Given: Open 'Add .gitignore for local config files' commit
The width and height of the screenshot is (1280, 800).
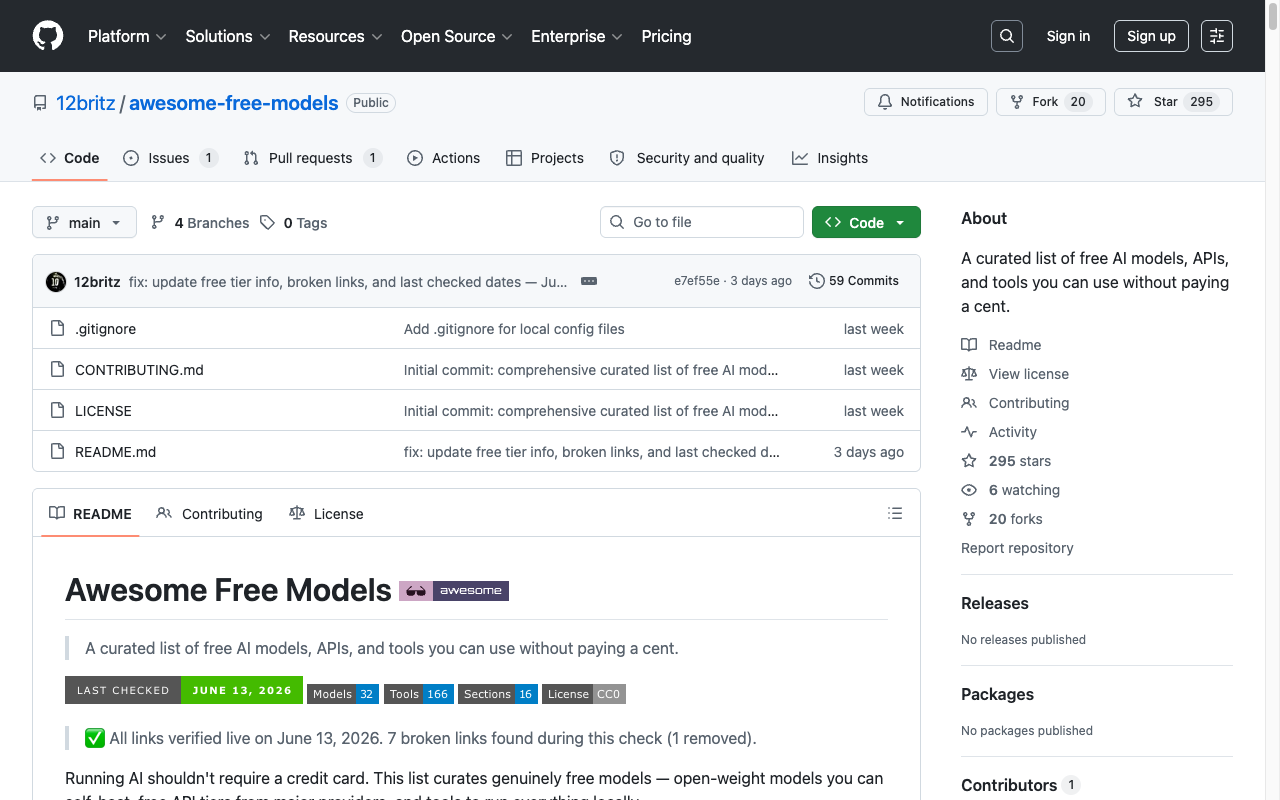Looking at the screenshot, I should (x=514, y=329).
